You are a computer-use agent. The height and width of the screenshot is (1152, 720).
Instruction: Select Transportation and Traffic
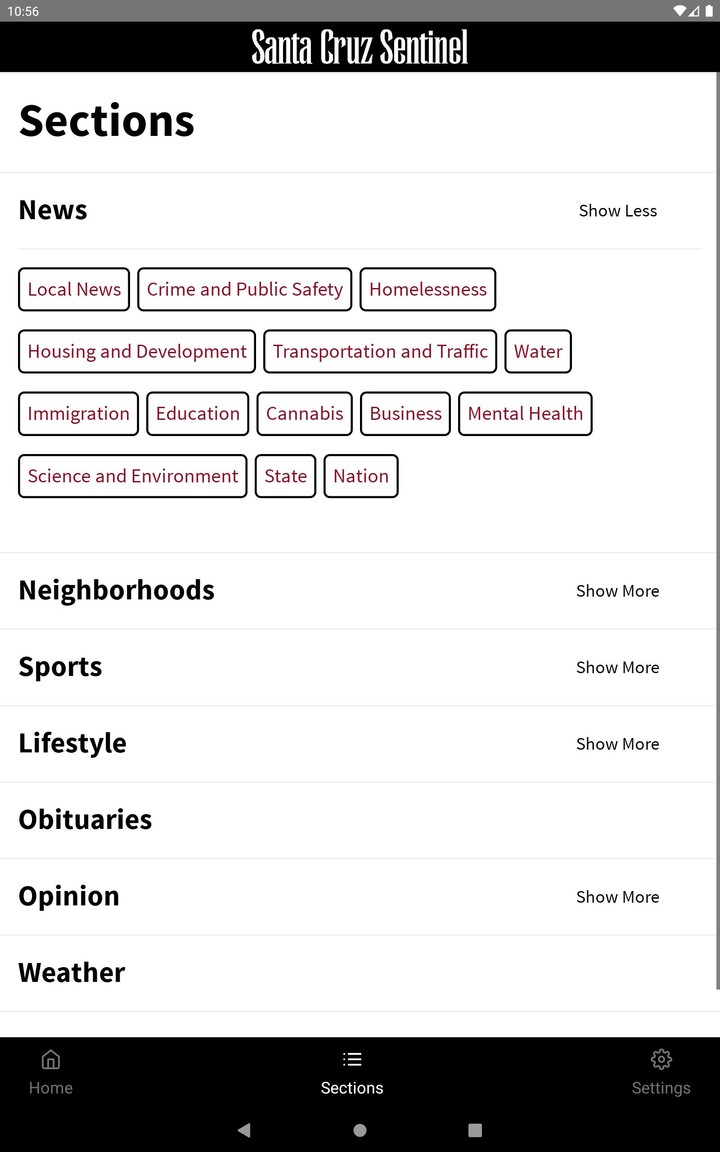click(380, 351)
